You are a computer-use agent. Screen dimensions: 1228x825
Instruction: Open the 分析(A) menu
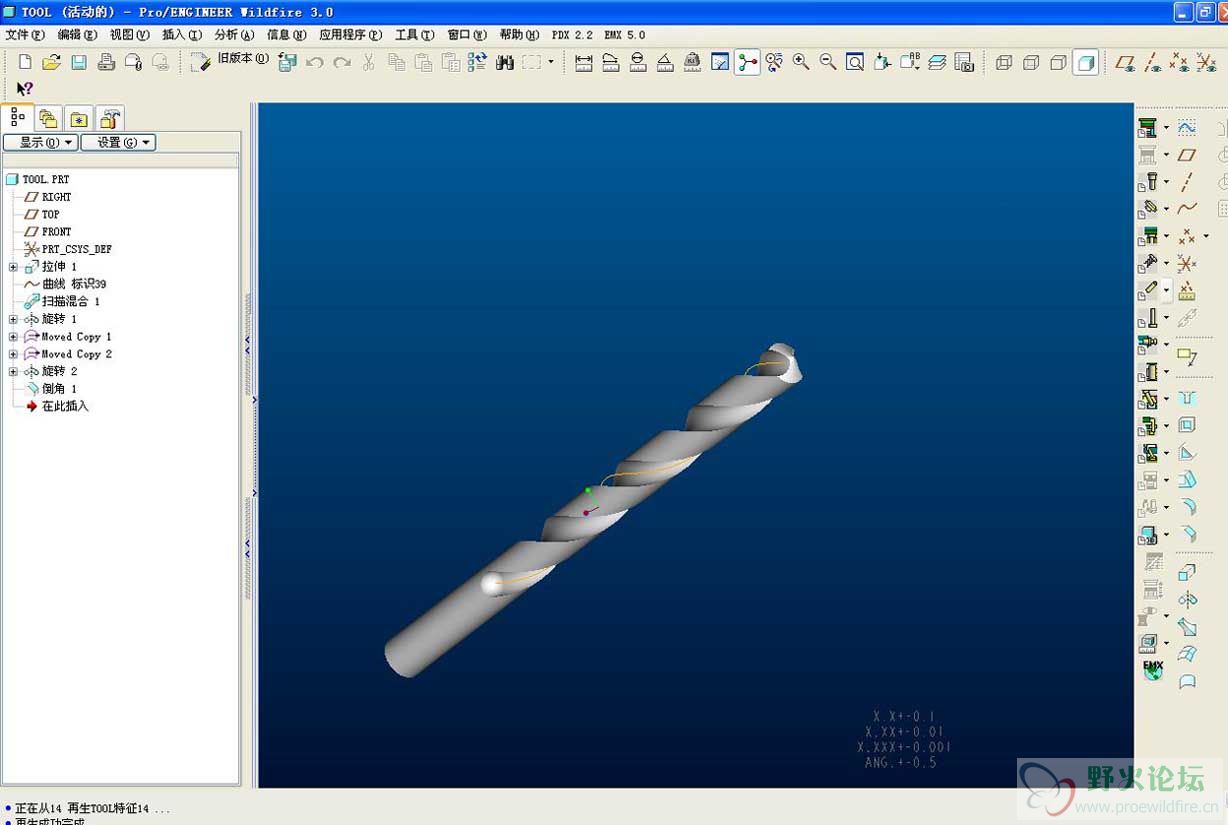(234, 35)
